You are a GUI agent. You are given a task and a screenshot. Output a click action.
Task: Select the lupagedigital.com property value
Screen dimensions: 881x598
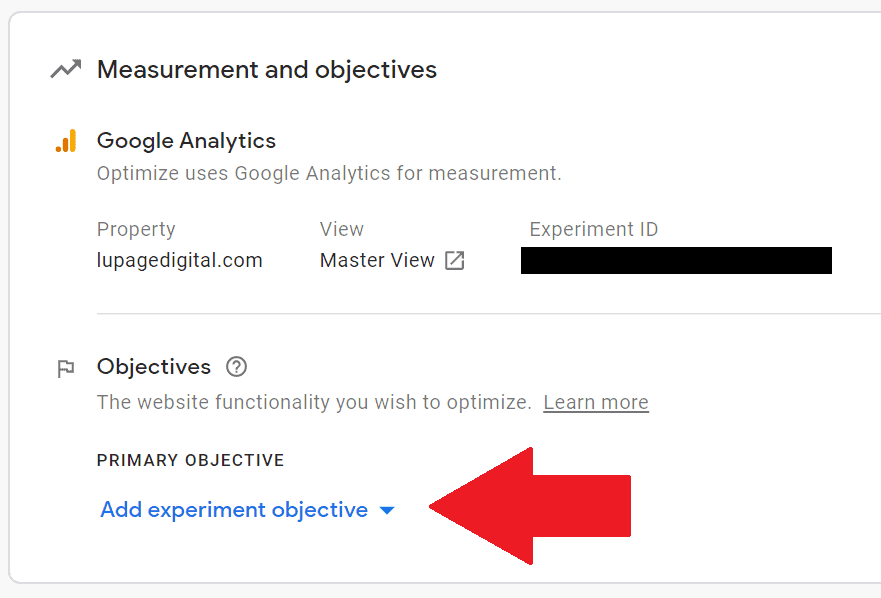pyautogui.click(x=180, y=260)
